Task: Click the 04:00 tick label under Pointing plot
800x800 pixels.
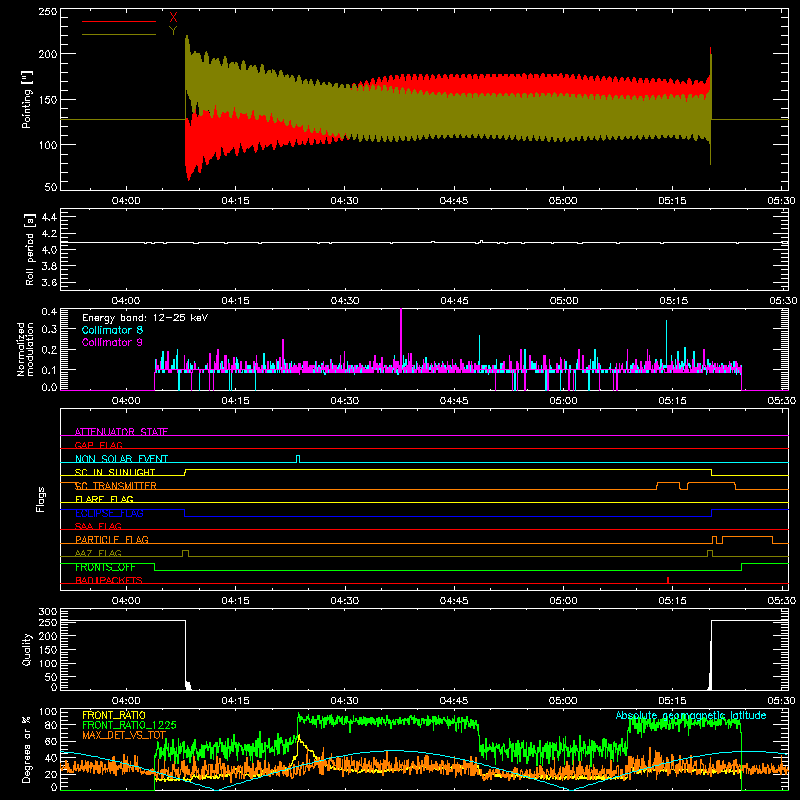Action: [x=126, y=201]
